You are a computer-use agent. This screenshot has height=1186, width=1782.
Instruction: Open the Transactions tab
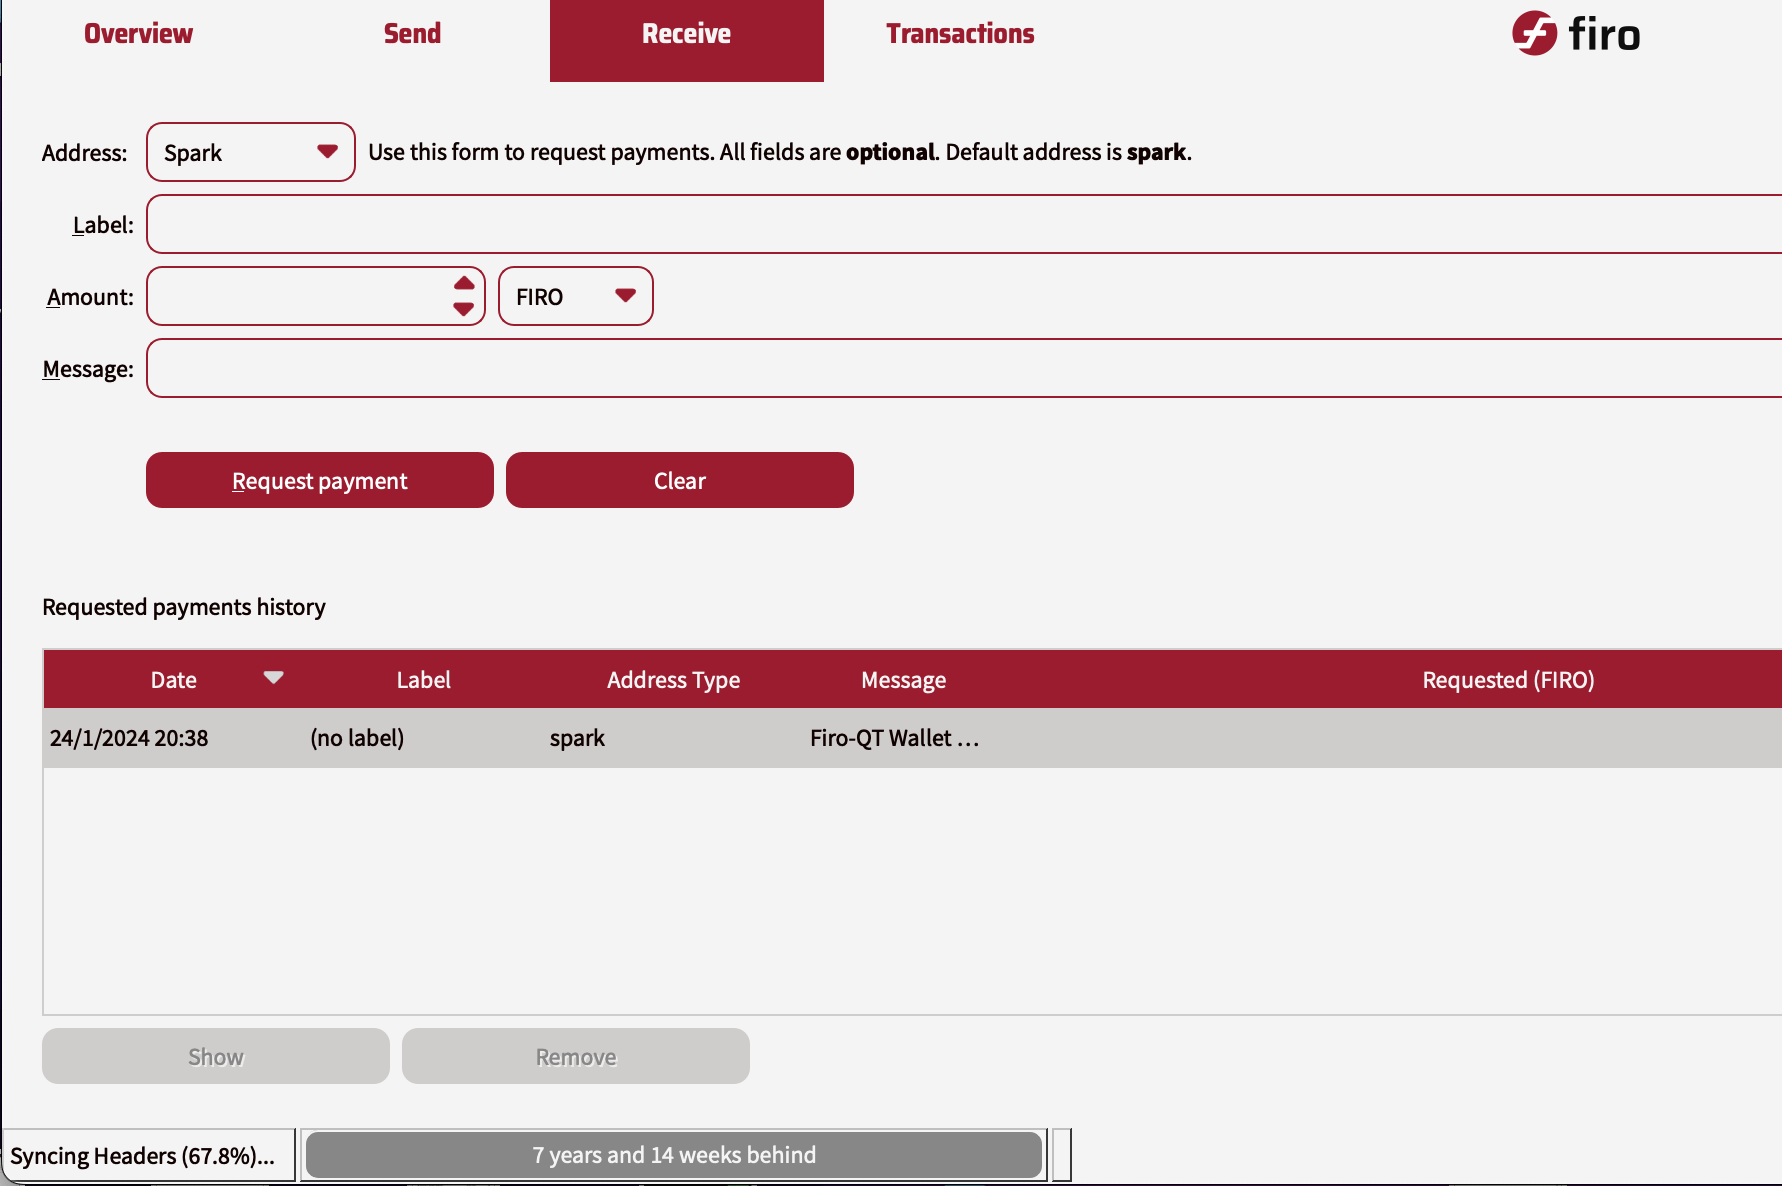point(960,34)
